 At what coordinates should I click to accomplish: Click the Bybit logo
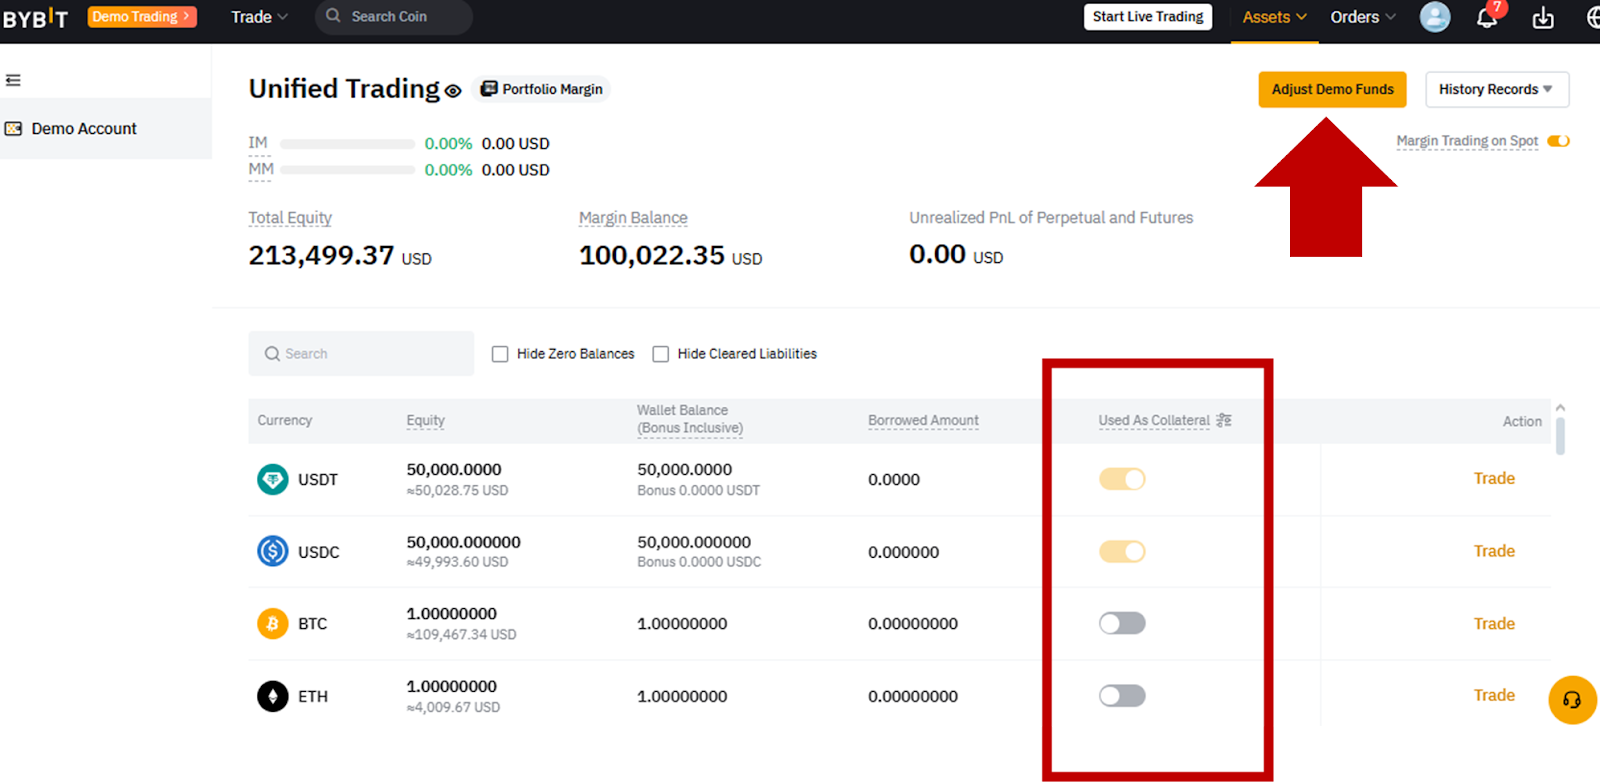click(x=35, y=17)
